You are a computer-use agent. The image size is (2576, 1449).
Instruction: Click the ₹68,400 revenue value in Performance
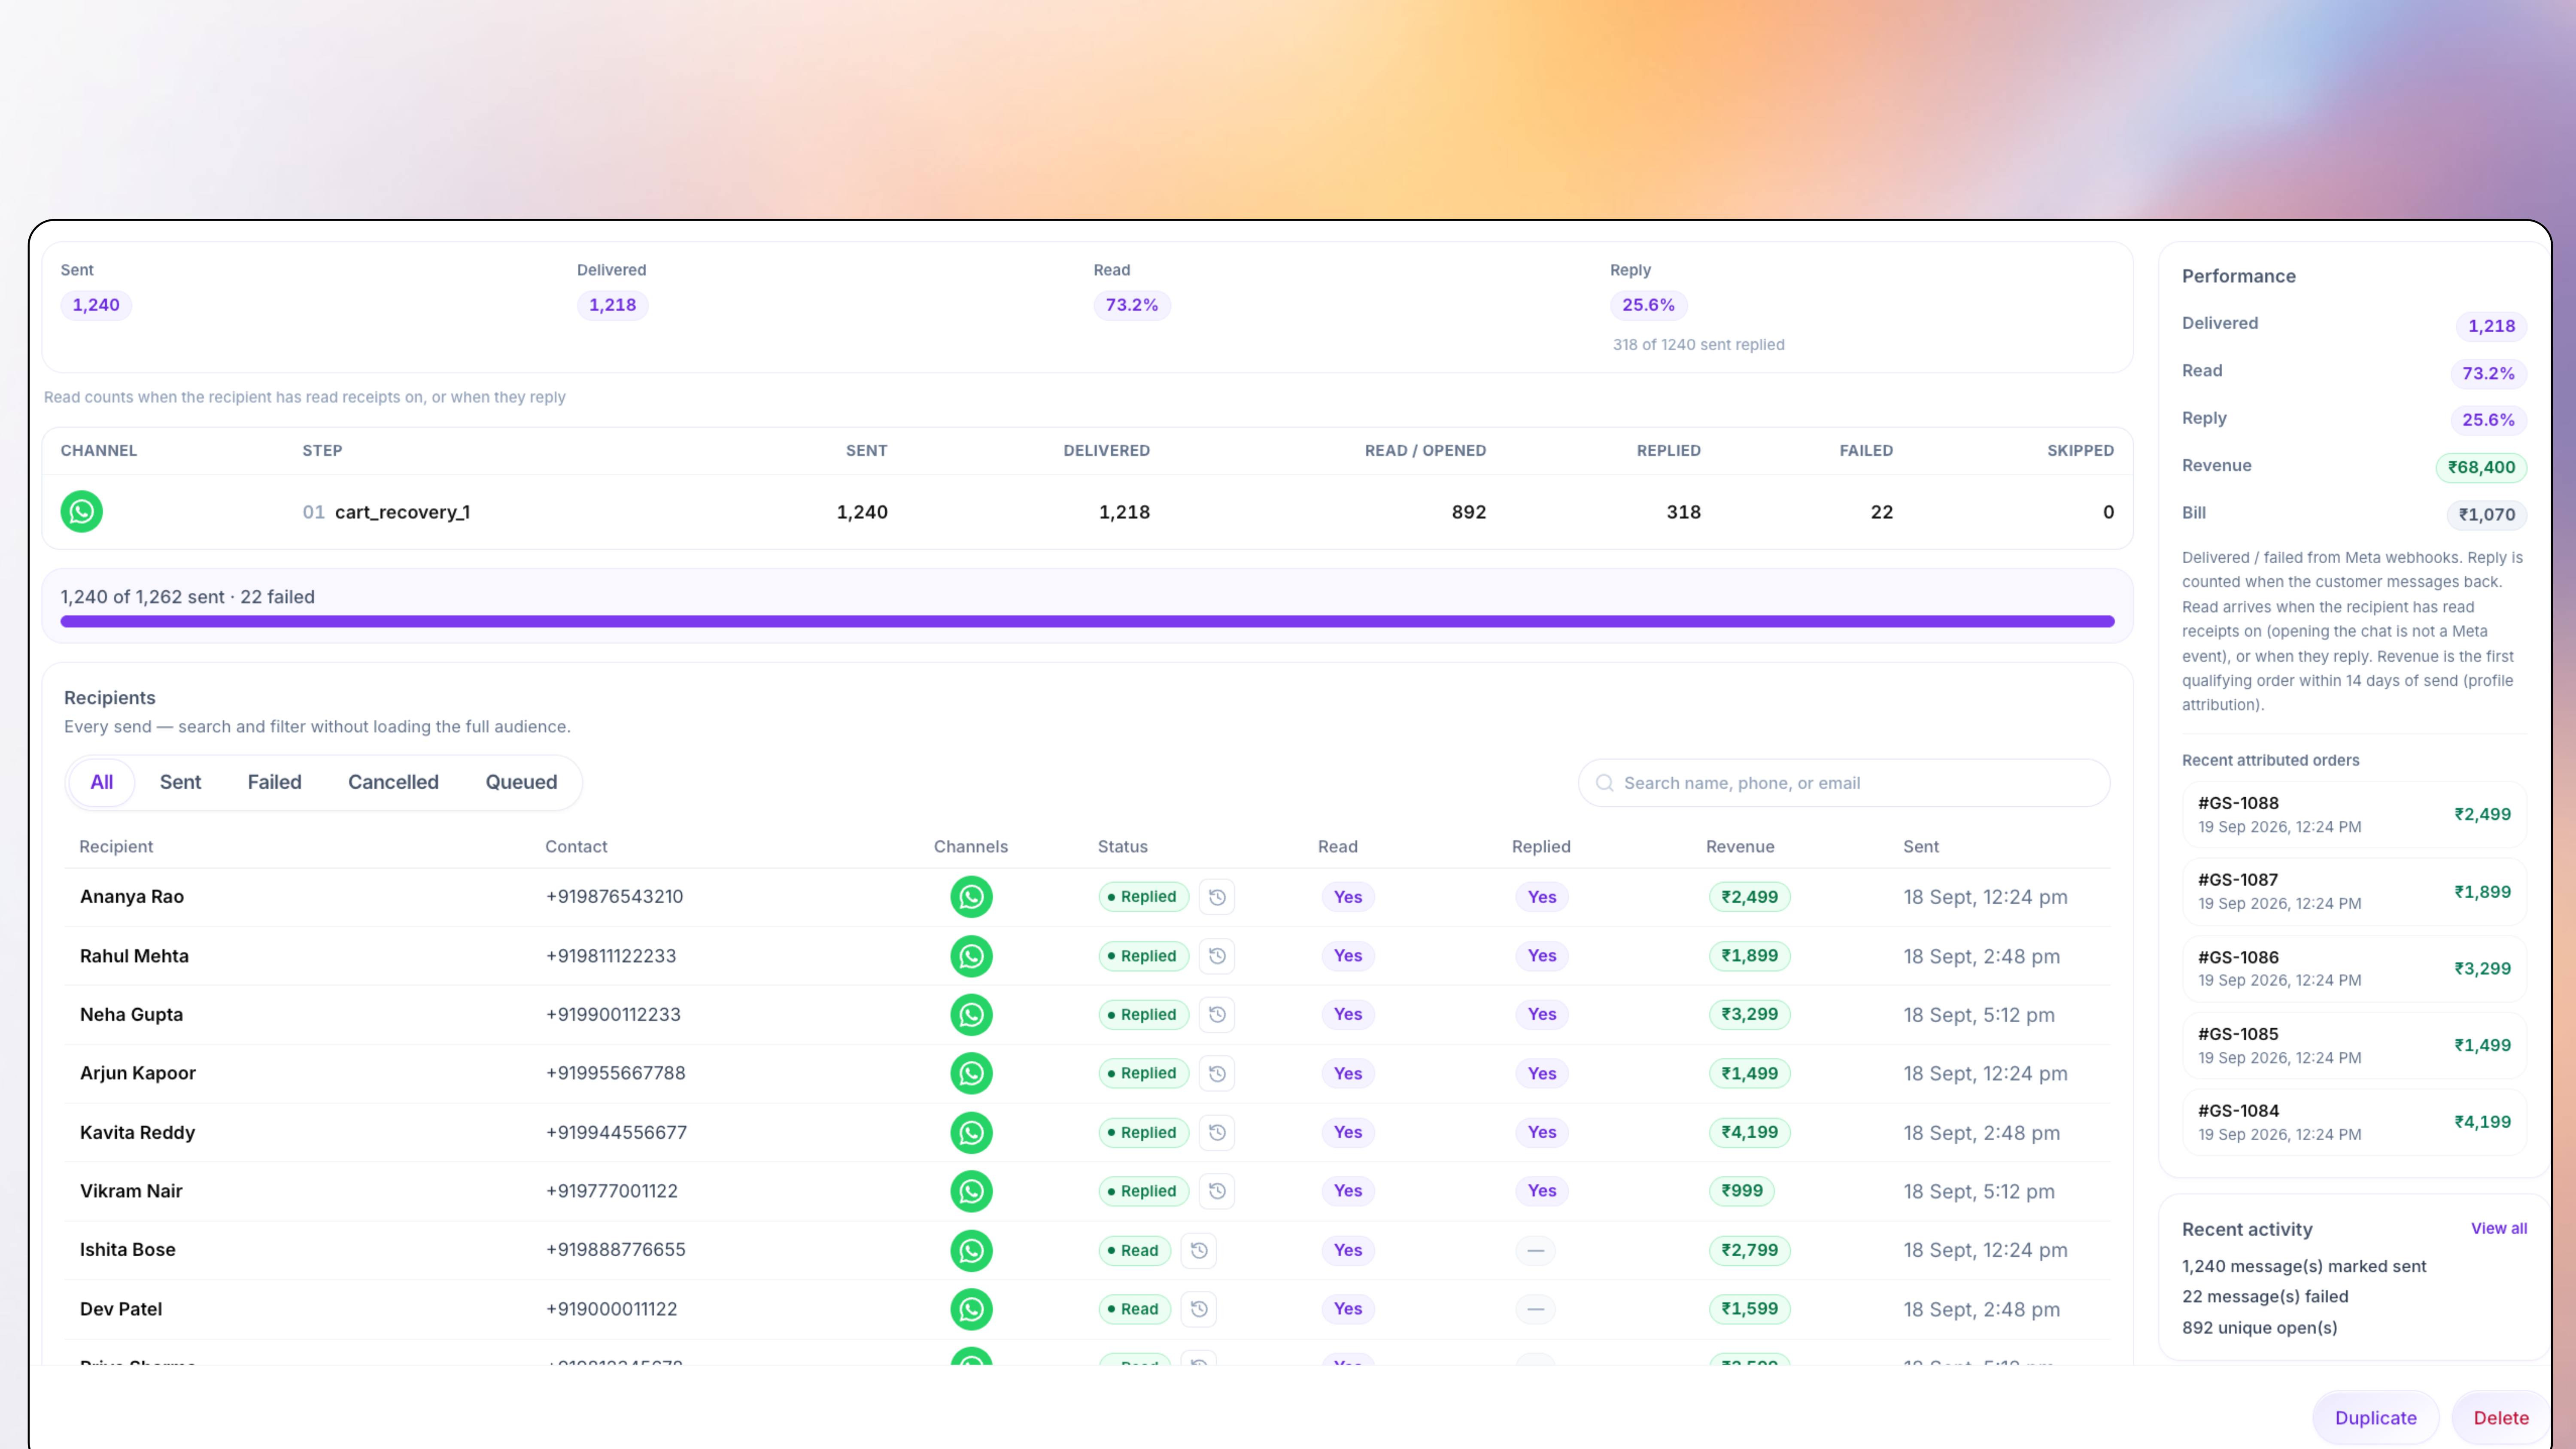pos(2481,467)
